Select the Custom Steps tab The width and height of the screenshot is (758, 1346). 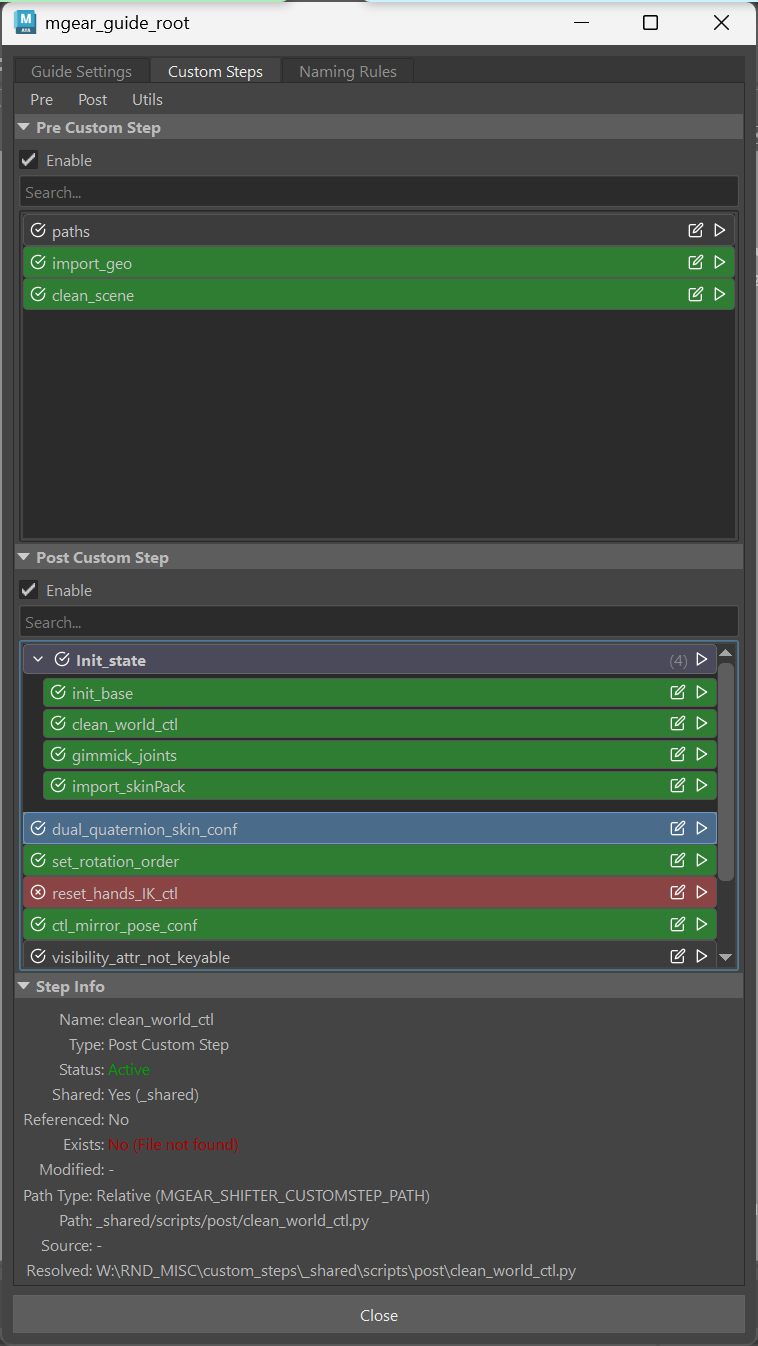tap(215, 72)
